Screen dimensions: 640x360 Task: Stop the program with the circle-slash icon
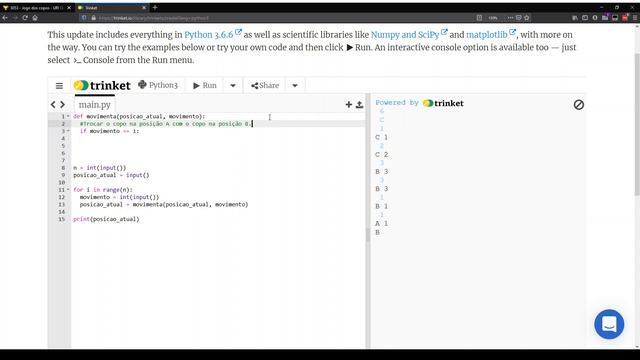point(578,105)
